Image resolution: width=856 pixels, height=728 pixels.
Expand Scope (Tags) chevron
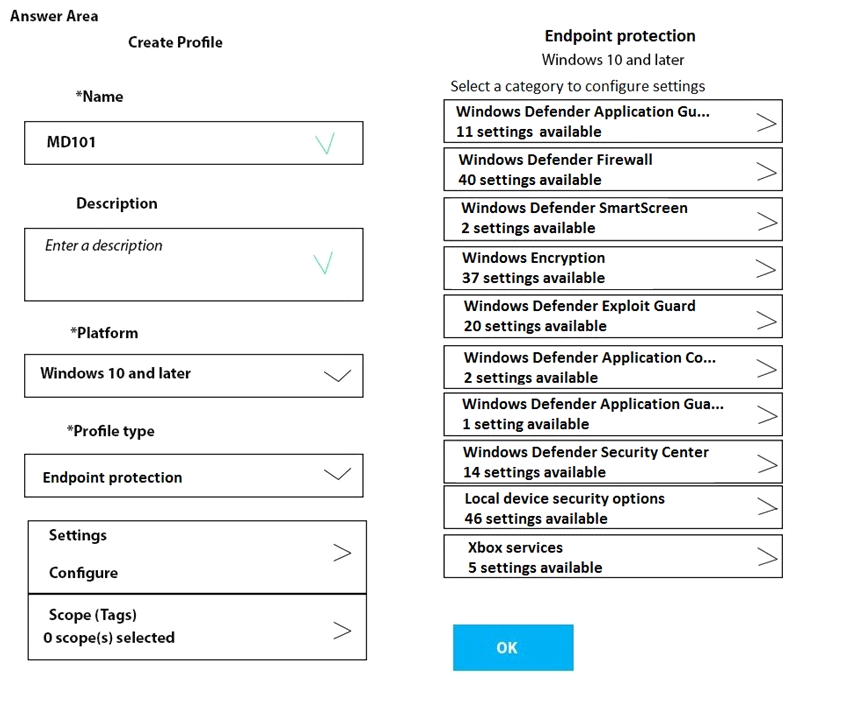click(x=342, y=630)
